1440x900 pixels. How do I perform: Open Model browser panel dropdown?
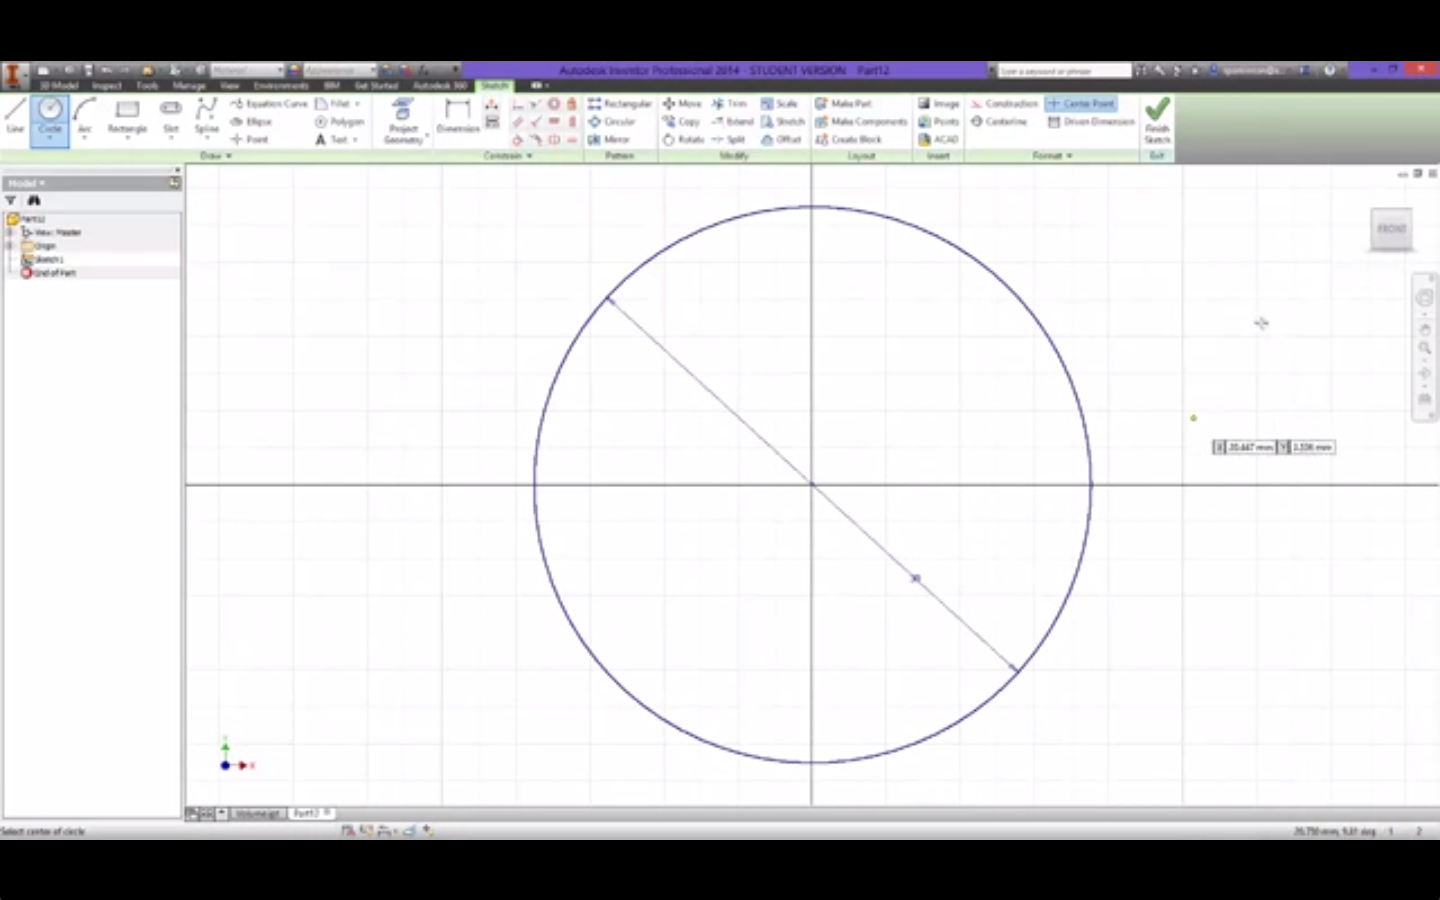click(25, 183)
